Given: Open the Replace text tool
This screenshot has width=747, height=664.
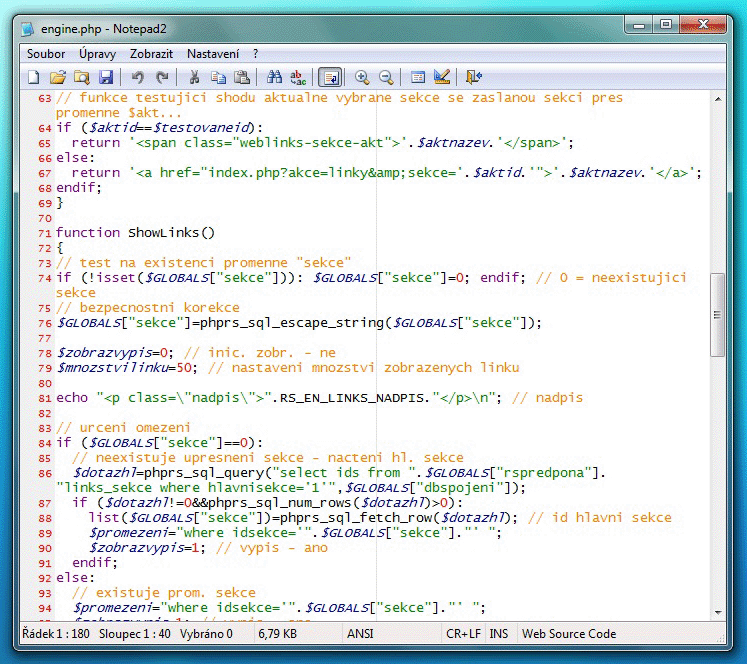Looking at the screenshot, I should [x=298, y=77].
